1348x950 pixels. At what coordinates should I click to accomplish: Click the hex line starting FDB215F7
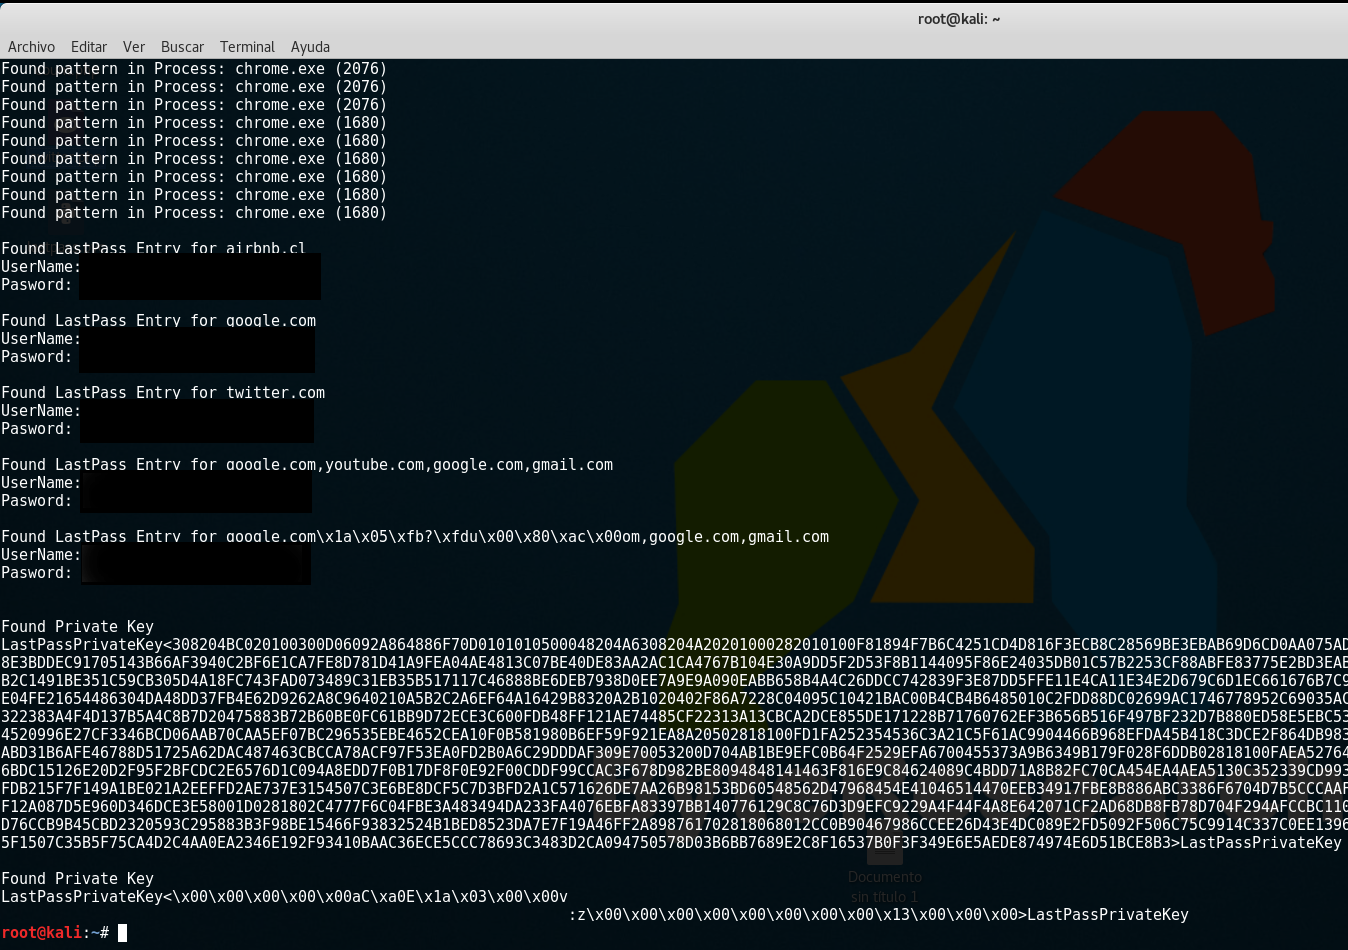coord(674,789)
